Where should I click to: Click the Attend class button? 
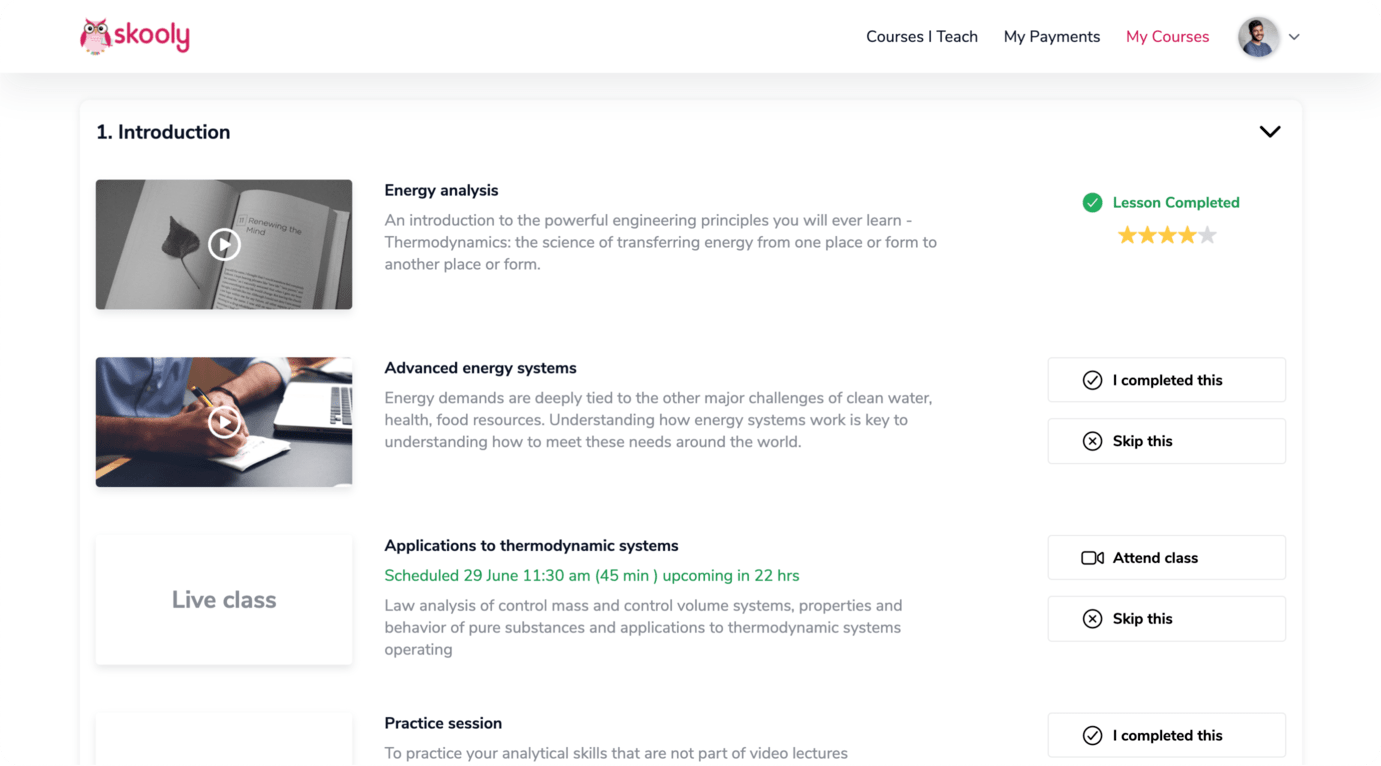click(1166, 557)
